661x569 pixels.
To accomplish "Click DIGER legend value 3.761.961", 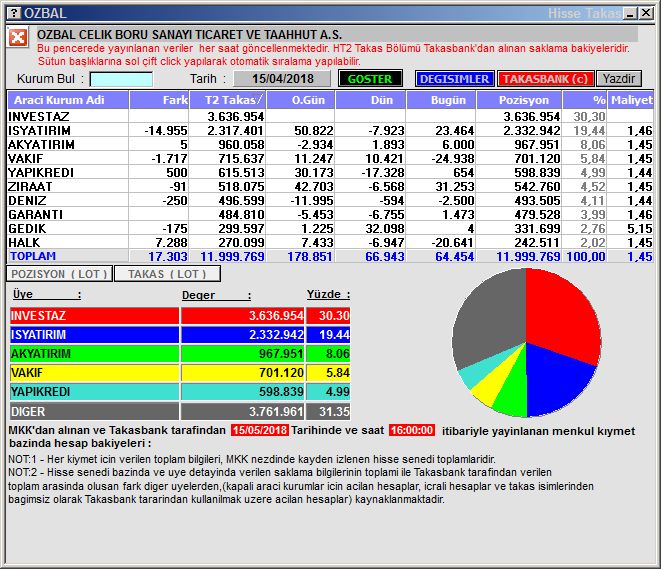I will (x=276, y=411).
